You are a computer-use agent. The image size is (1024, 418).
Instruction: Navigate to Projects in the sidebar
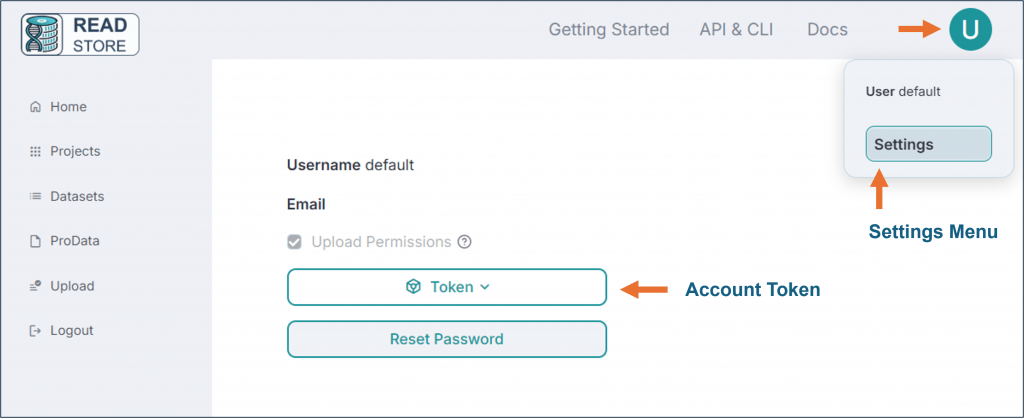pos(75,152)
